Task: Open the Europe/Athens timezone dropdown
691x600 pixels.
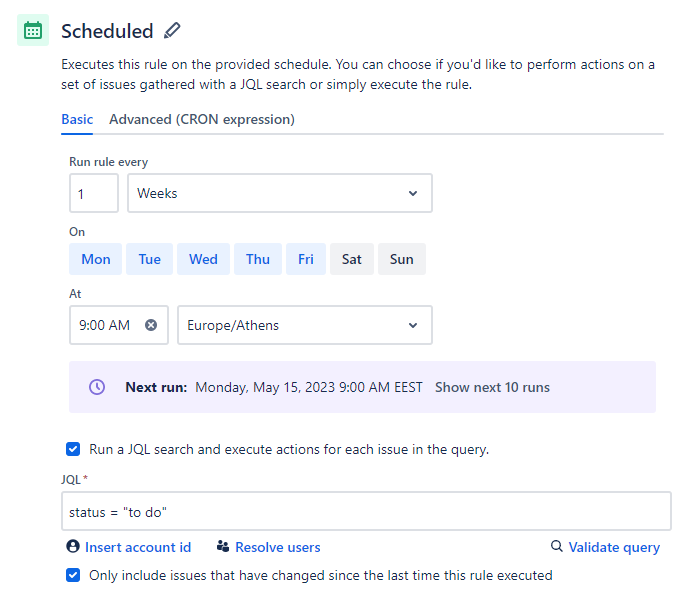Action: (305, 325)
